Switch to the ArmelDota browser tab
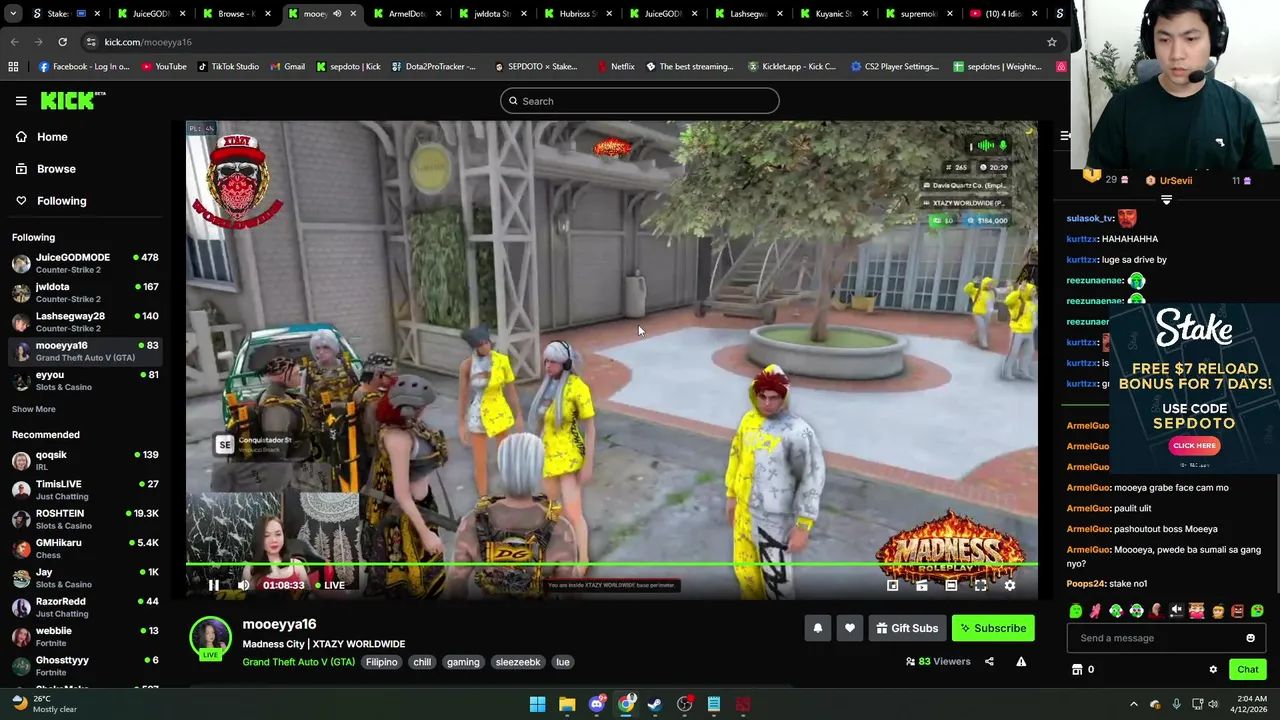 coord(407,14)
